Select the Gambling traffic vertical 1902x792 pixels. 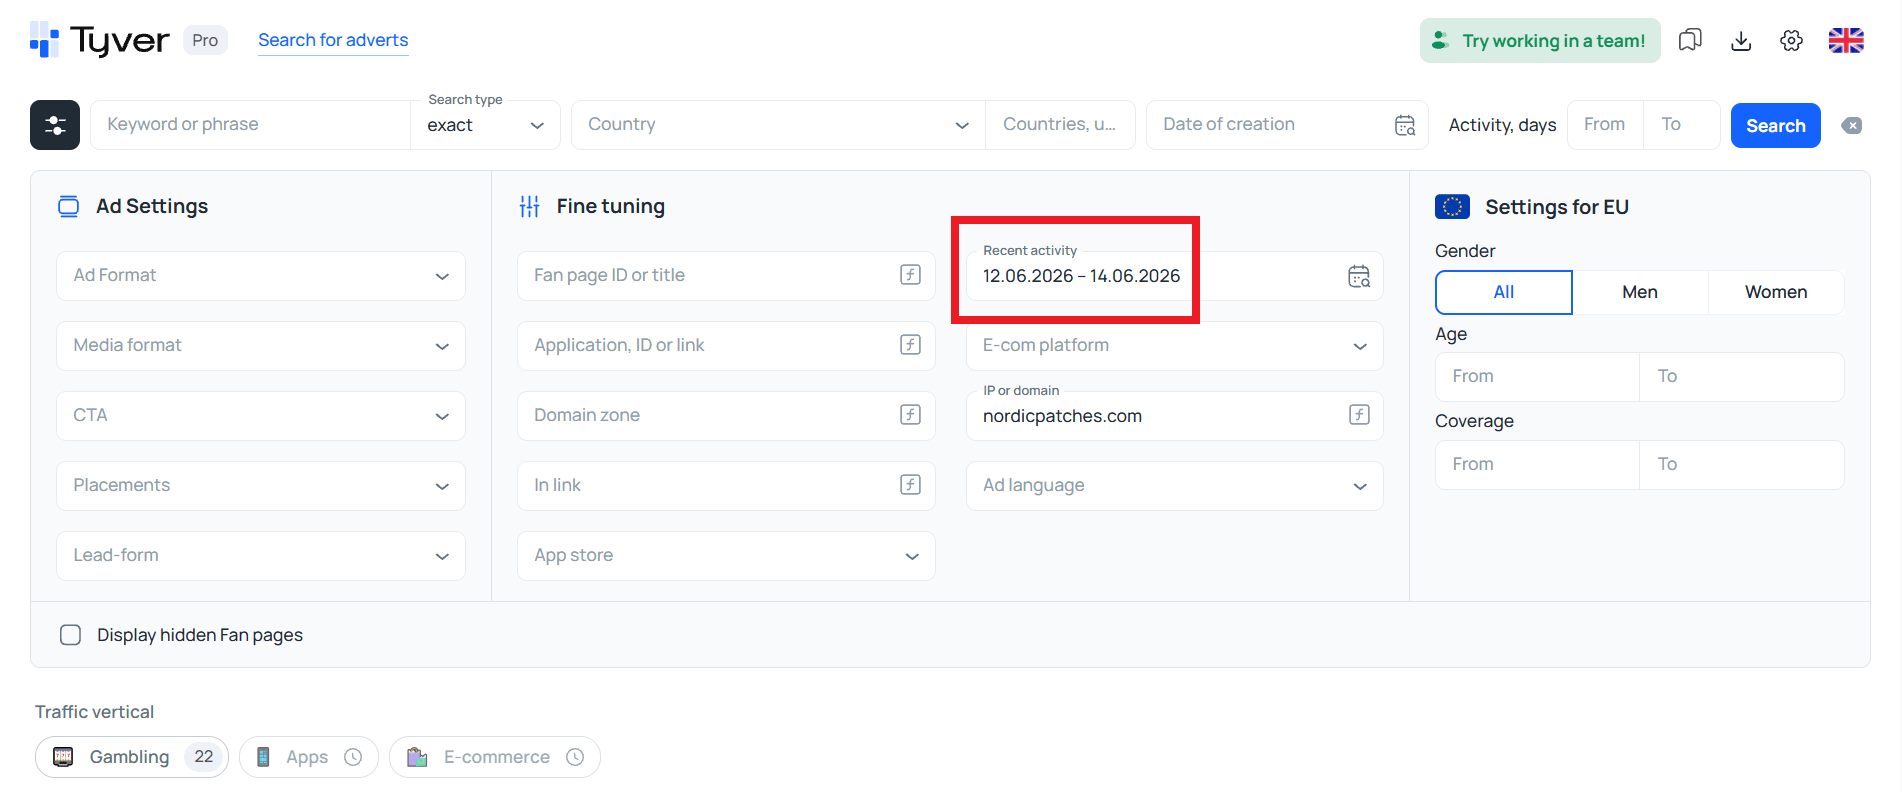(132, 757)
